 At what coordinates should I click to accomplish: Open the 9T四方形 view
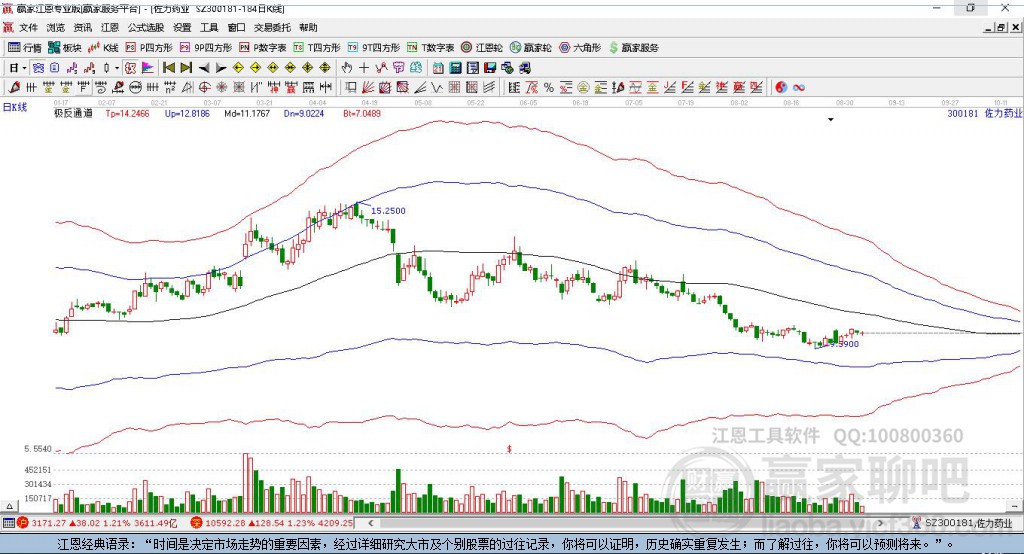[374, 47]
